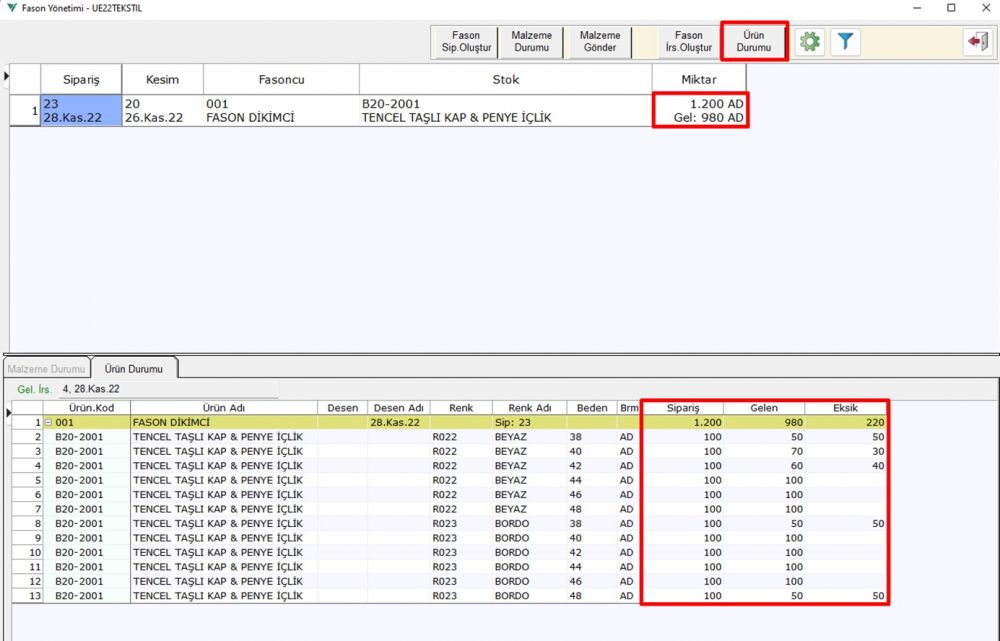Click the exit door icon
Screen dimensions: 1000x641
point(976,42)
